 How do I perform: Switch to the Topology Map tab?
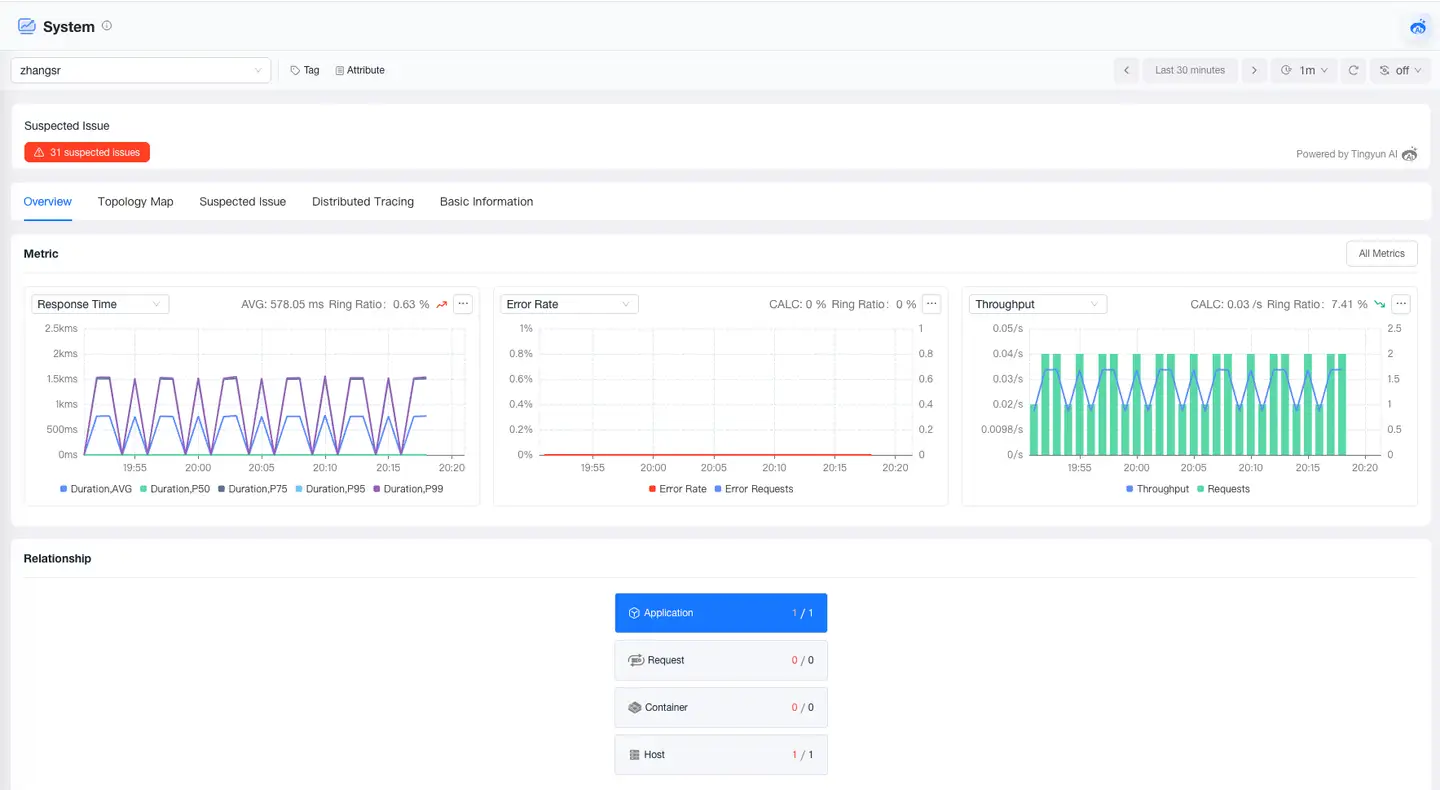tap(135, 201)
